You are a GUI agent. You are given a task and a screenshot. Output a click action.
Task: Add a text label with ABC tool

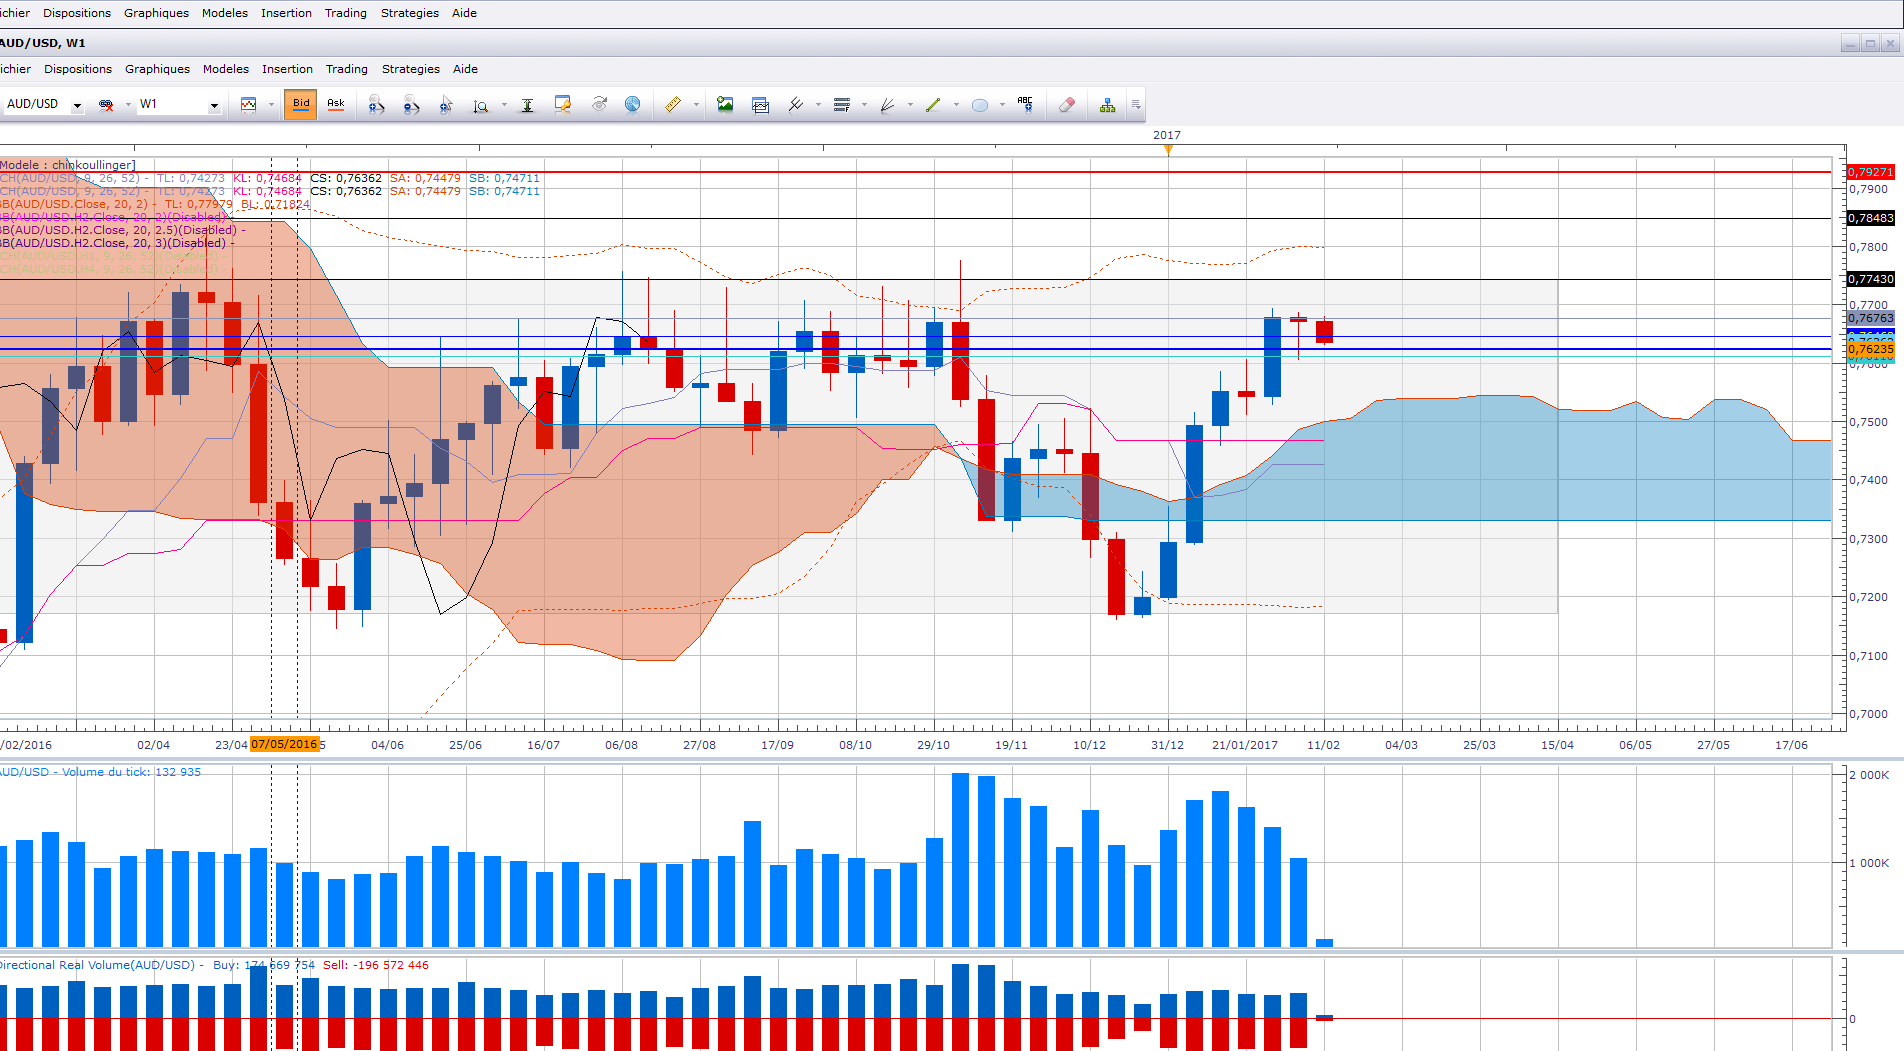(x=1025, y=104)
